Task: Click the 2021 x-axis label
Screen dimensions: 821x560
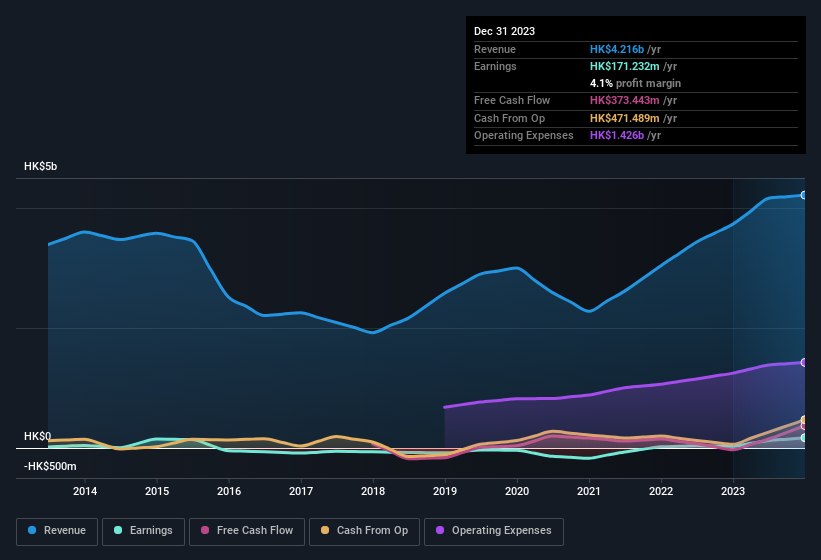Action: pyautogui.click(x=589, y=491)
